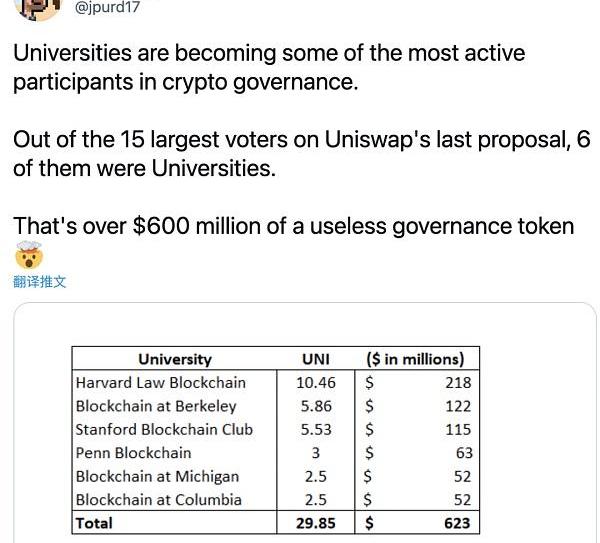Click the sentence mentioning Uniswap's last proposal
Image resolution: width=600 pixels, height=543 pixels.
click(x=302, y=154)
